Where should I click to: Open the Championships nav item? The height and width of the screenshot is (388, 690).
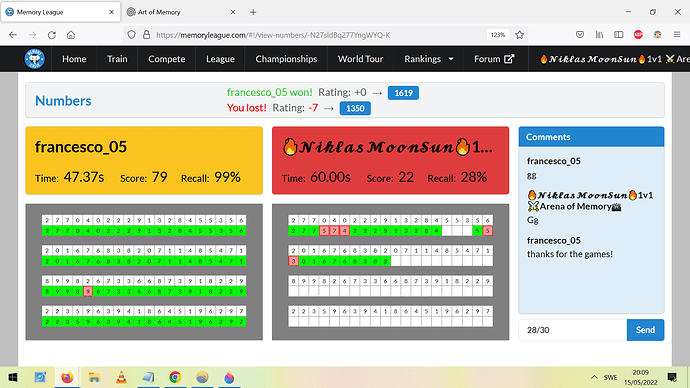pyautogui.click(x=286, y=59)
